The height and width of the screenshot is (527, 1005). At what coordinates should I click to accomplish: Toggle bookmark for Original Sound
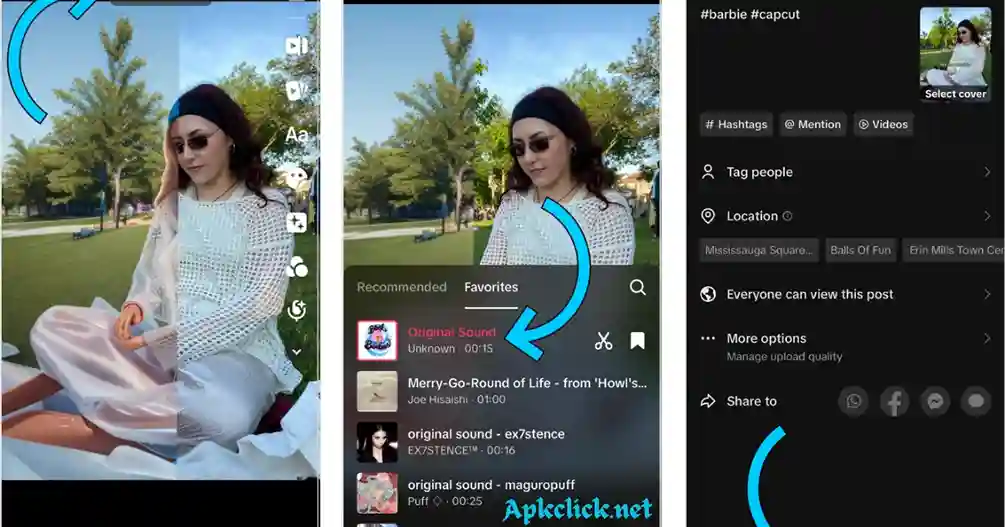point(637,341)
